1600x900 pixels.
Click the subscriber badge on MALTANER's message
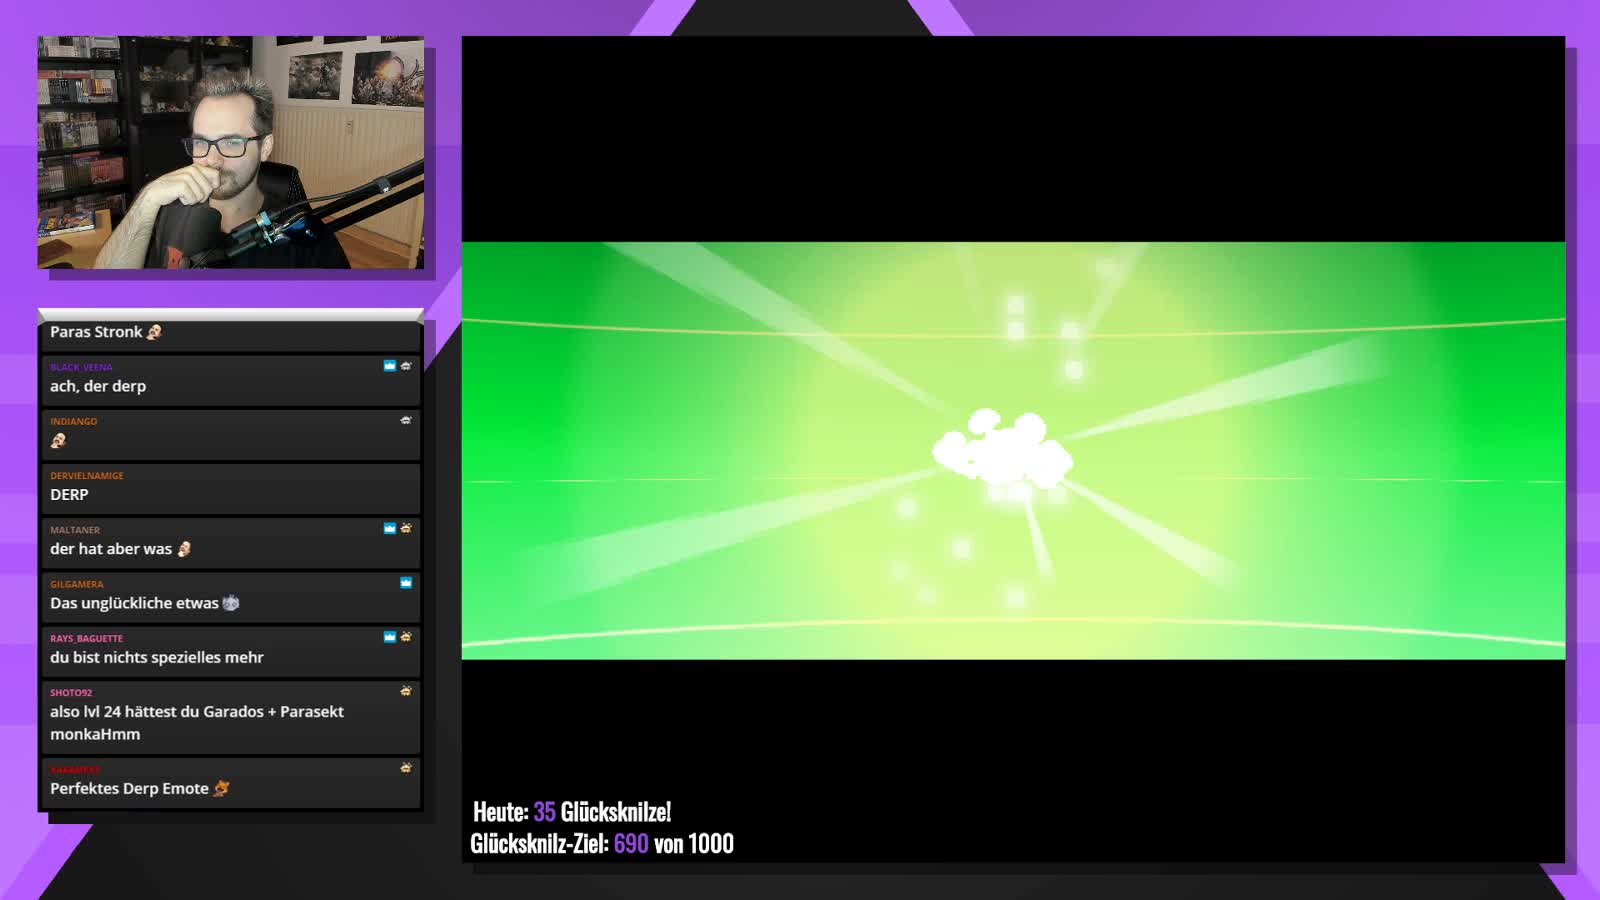tap(406, 528)
